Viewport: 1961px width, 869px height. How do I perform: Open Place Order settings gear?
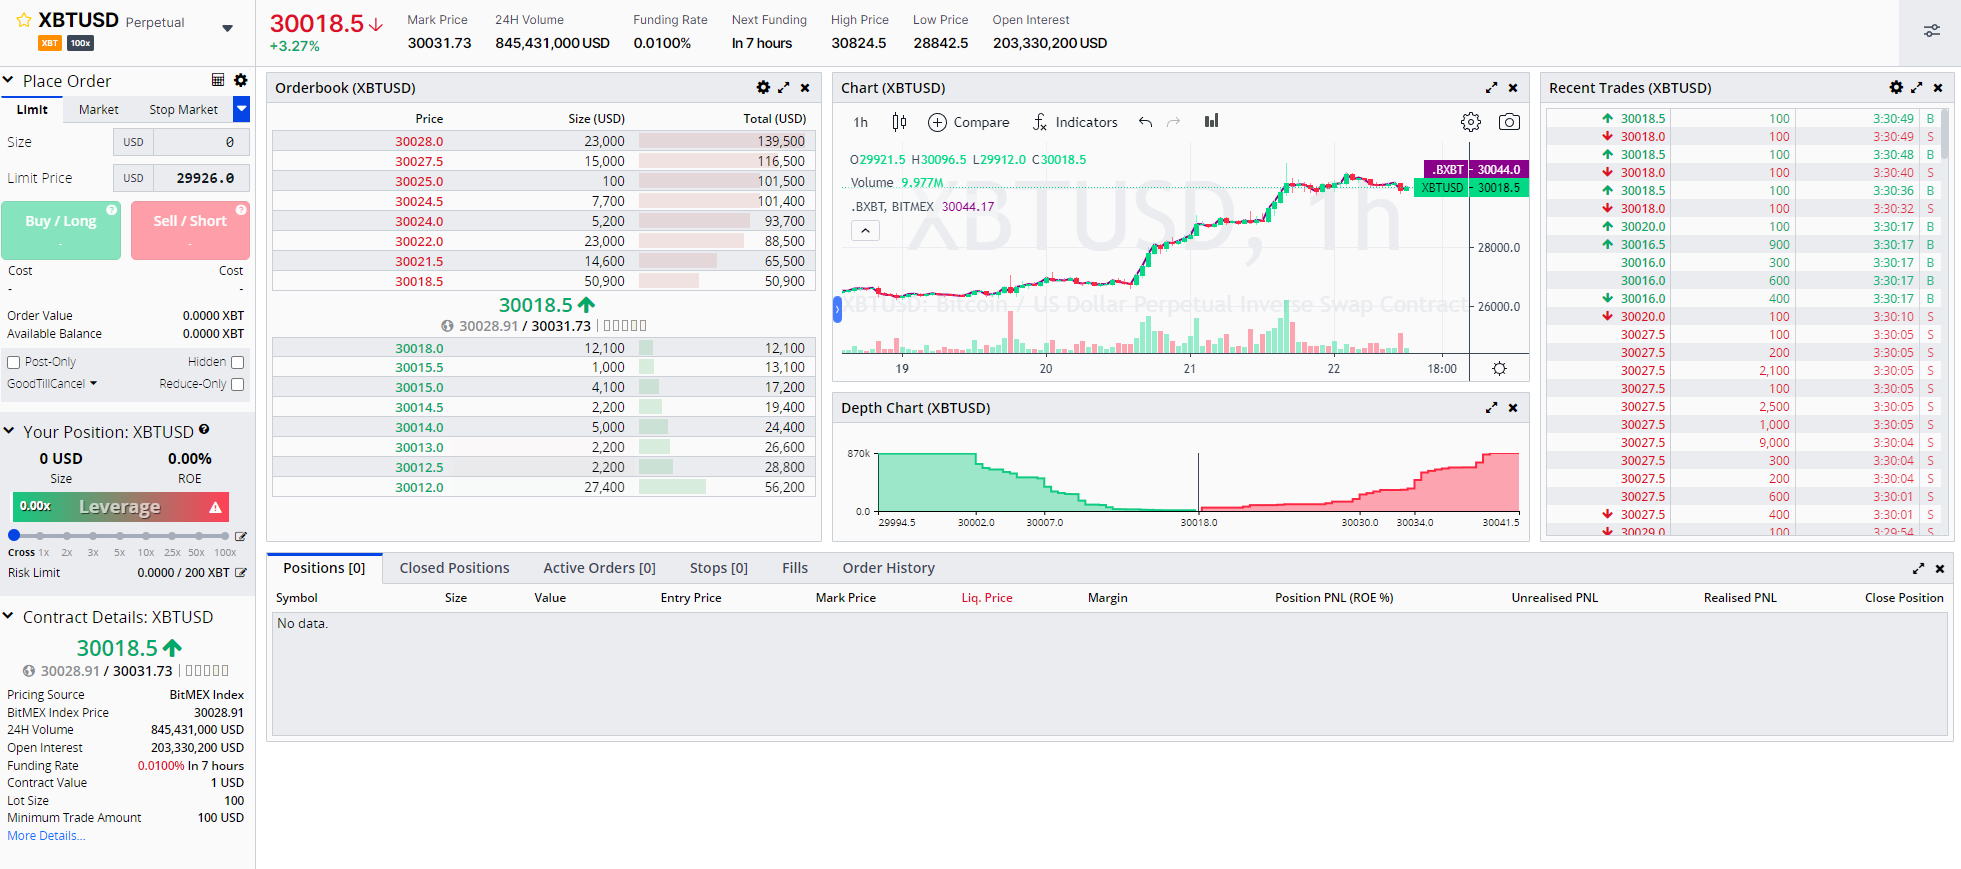point(240,80)
